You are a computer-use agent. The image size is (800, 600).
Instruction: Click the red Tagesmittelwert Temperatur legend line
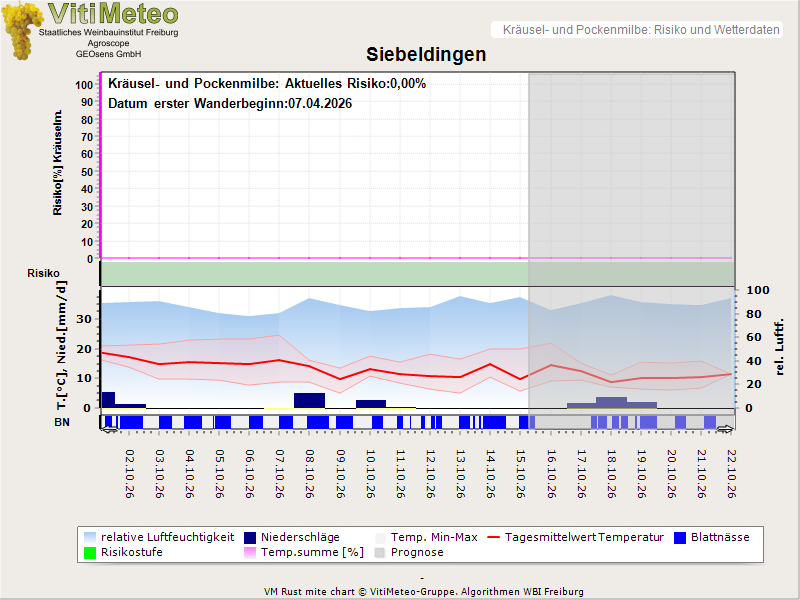493,538
